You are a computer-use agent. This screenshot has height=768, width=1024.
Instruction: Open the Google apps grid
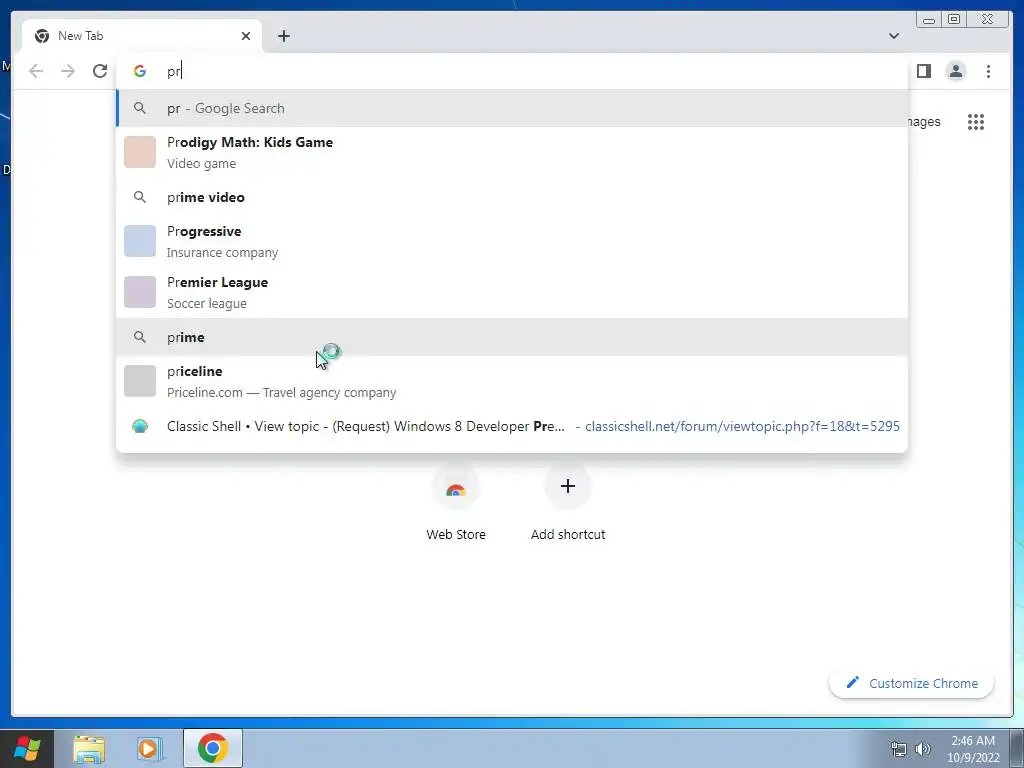(x=976, y=121)
